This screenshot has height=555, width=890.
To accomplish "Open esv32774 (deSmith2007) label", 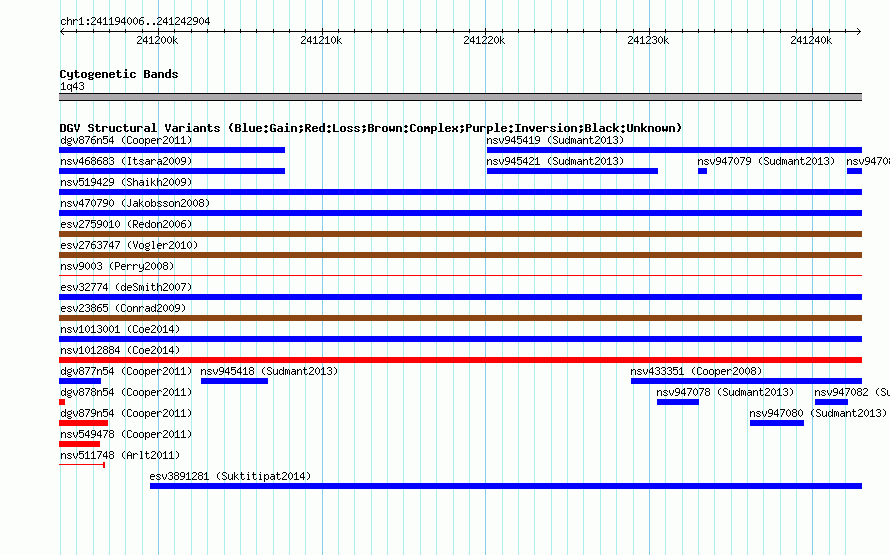I will 126,287.
